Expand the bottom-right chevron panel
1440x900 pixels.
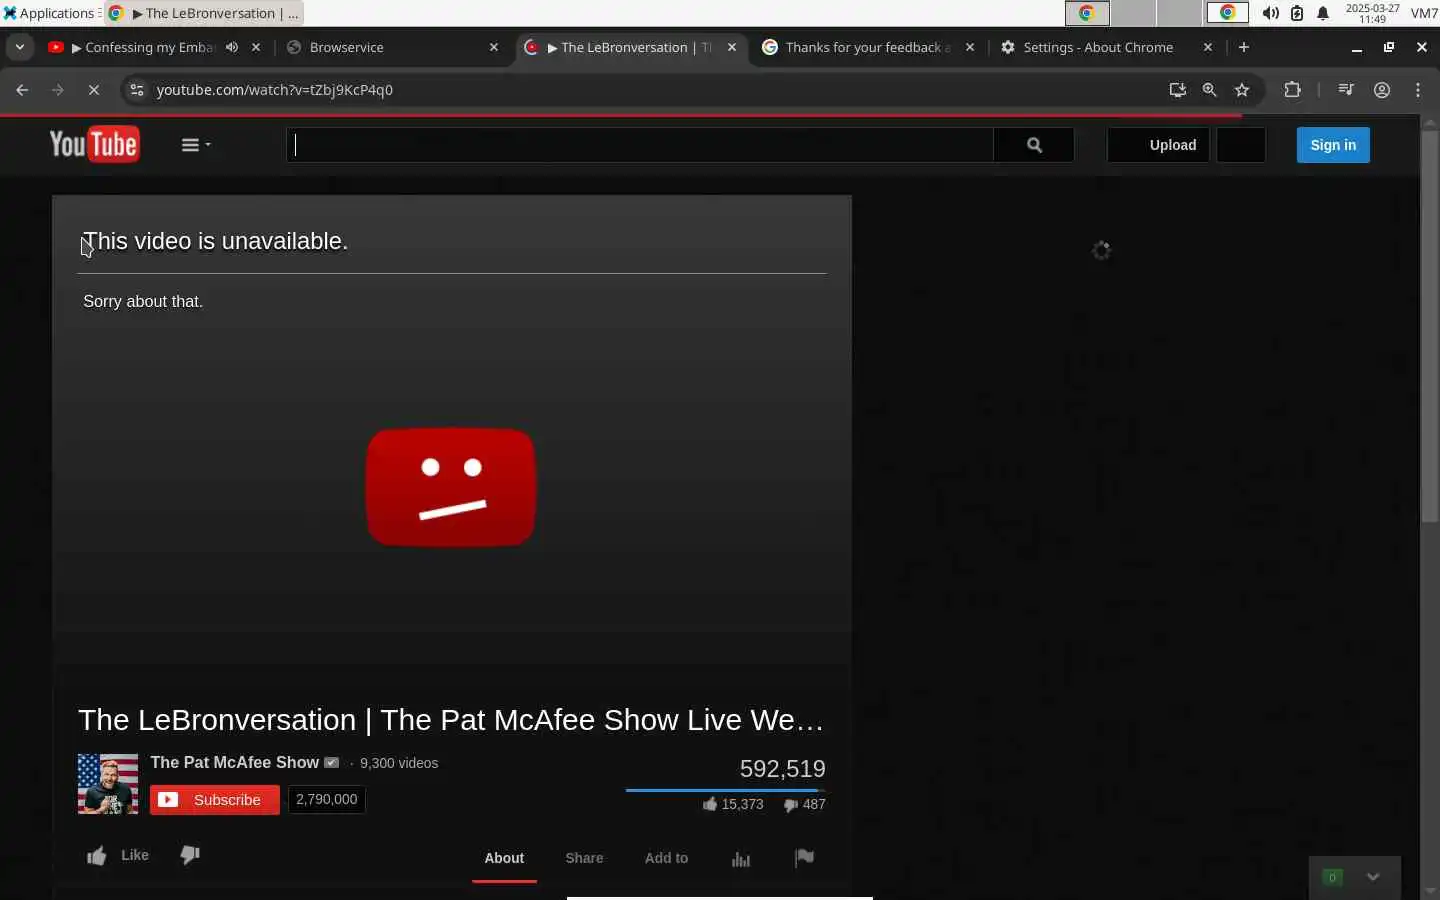point(1373,877)
